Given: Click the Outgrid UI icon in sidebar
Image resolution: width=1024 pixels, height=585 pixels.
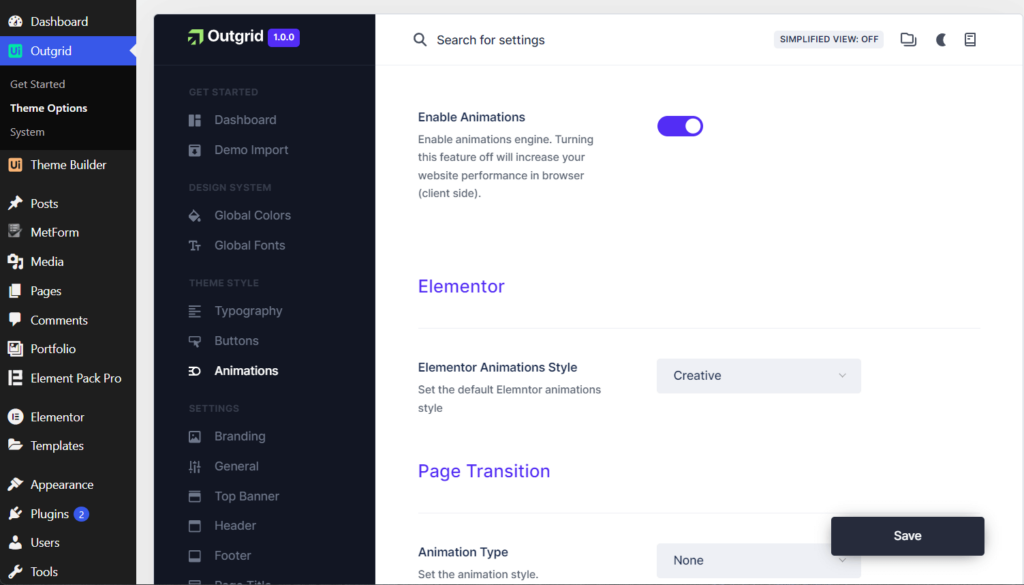Looking at the screenshot, I should click(15, 51).
